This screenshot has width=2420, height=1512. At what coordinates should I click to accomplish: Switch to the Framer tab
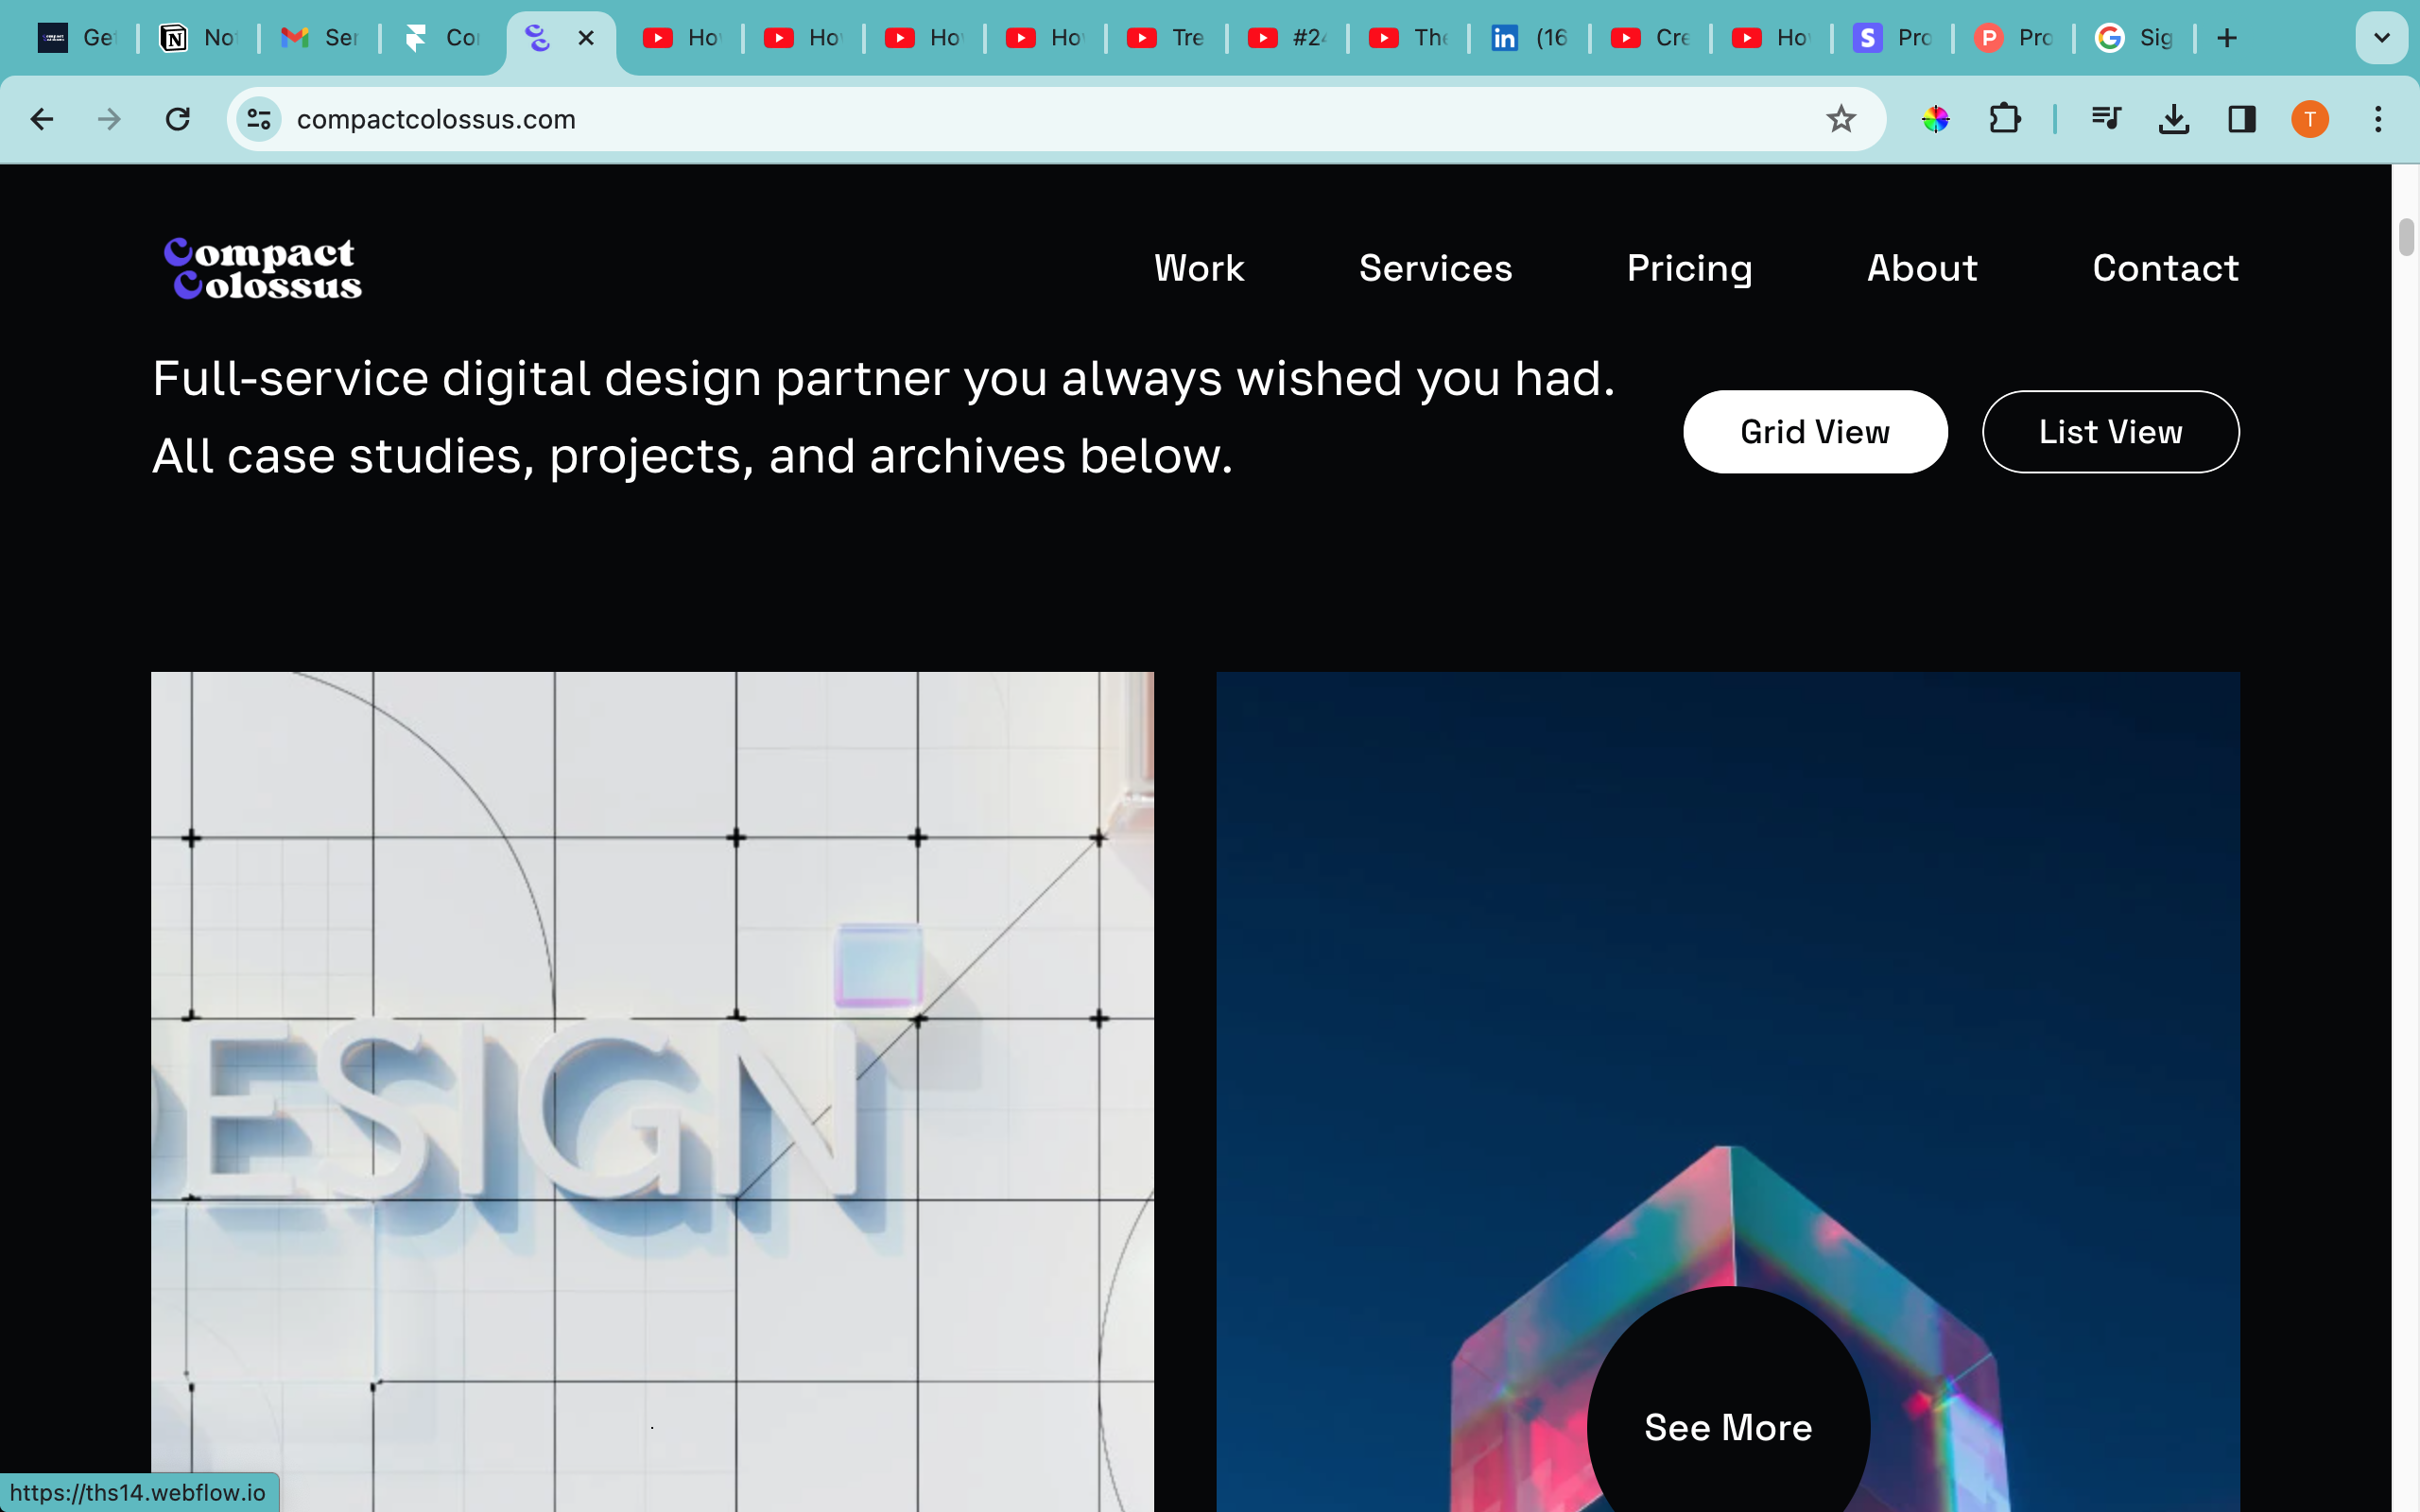tap(440, 38)
